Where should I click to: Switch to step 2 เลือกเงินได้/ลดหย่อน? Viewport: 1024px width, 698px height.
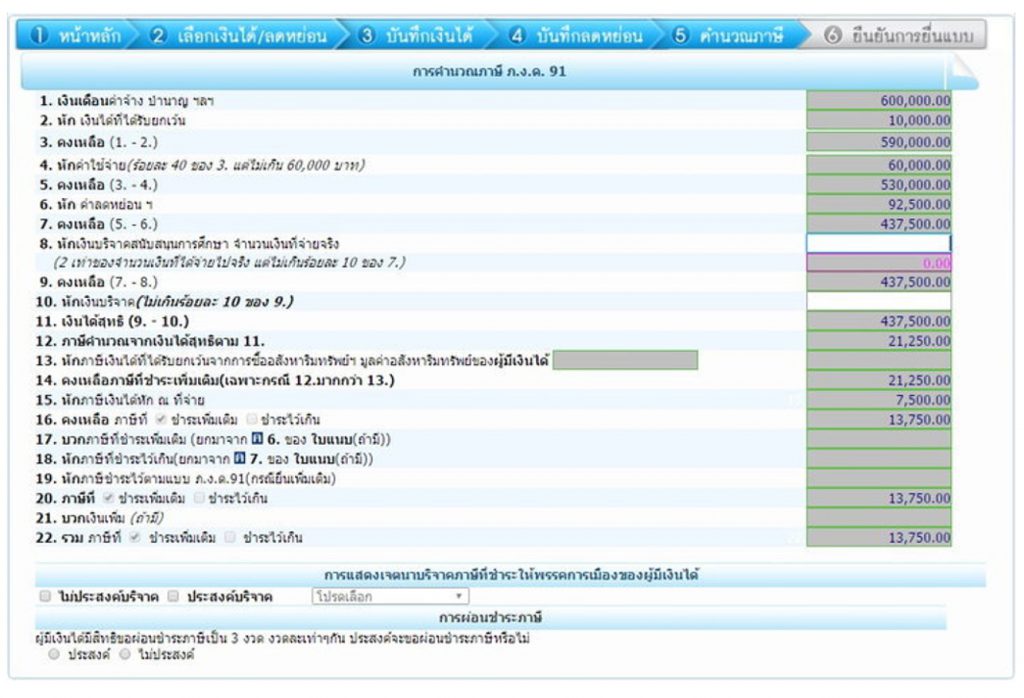tap(238, 36)
